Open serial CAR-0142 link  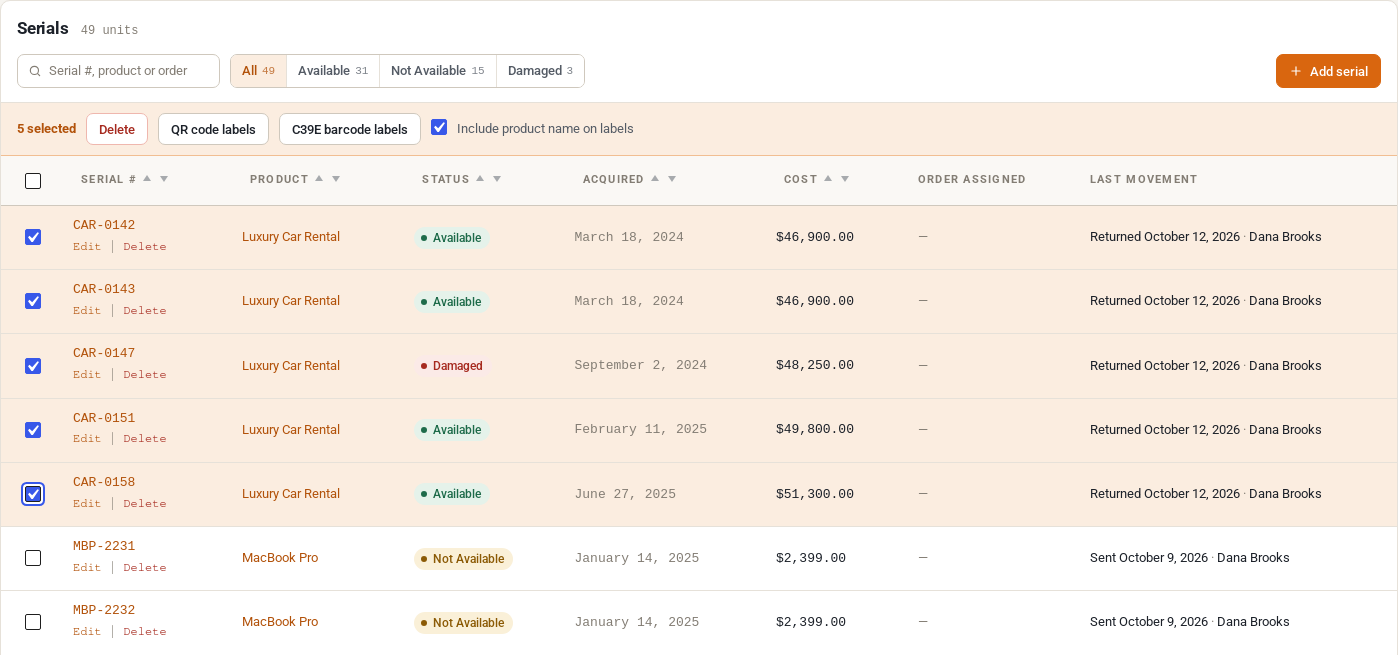[104, 225]
